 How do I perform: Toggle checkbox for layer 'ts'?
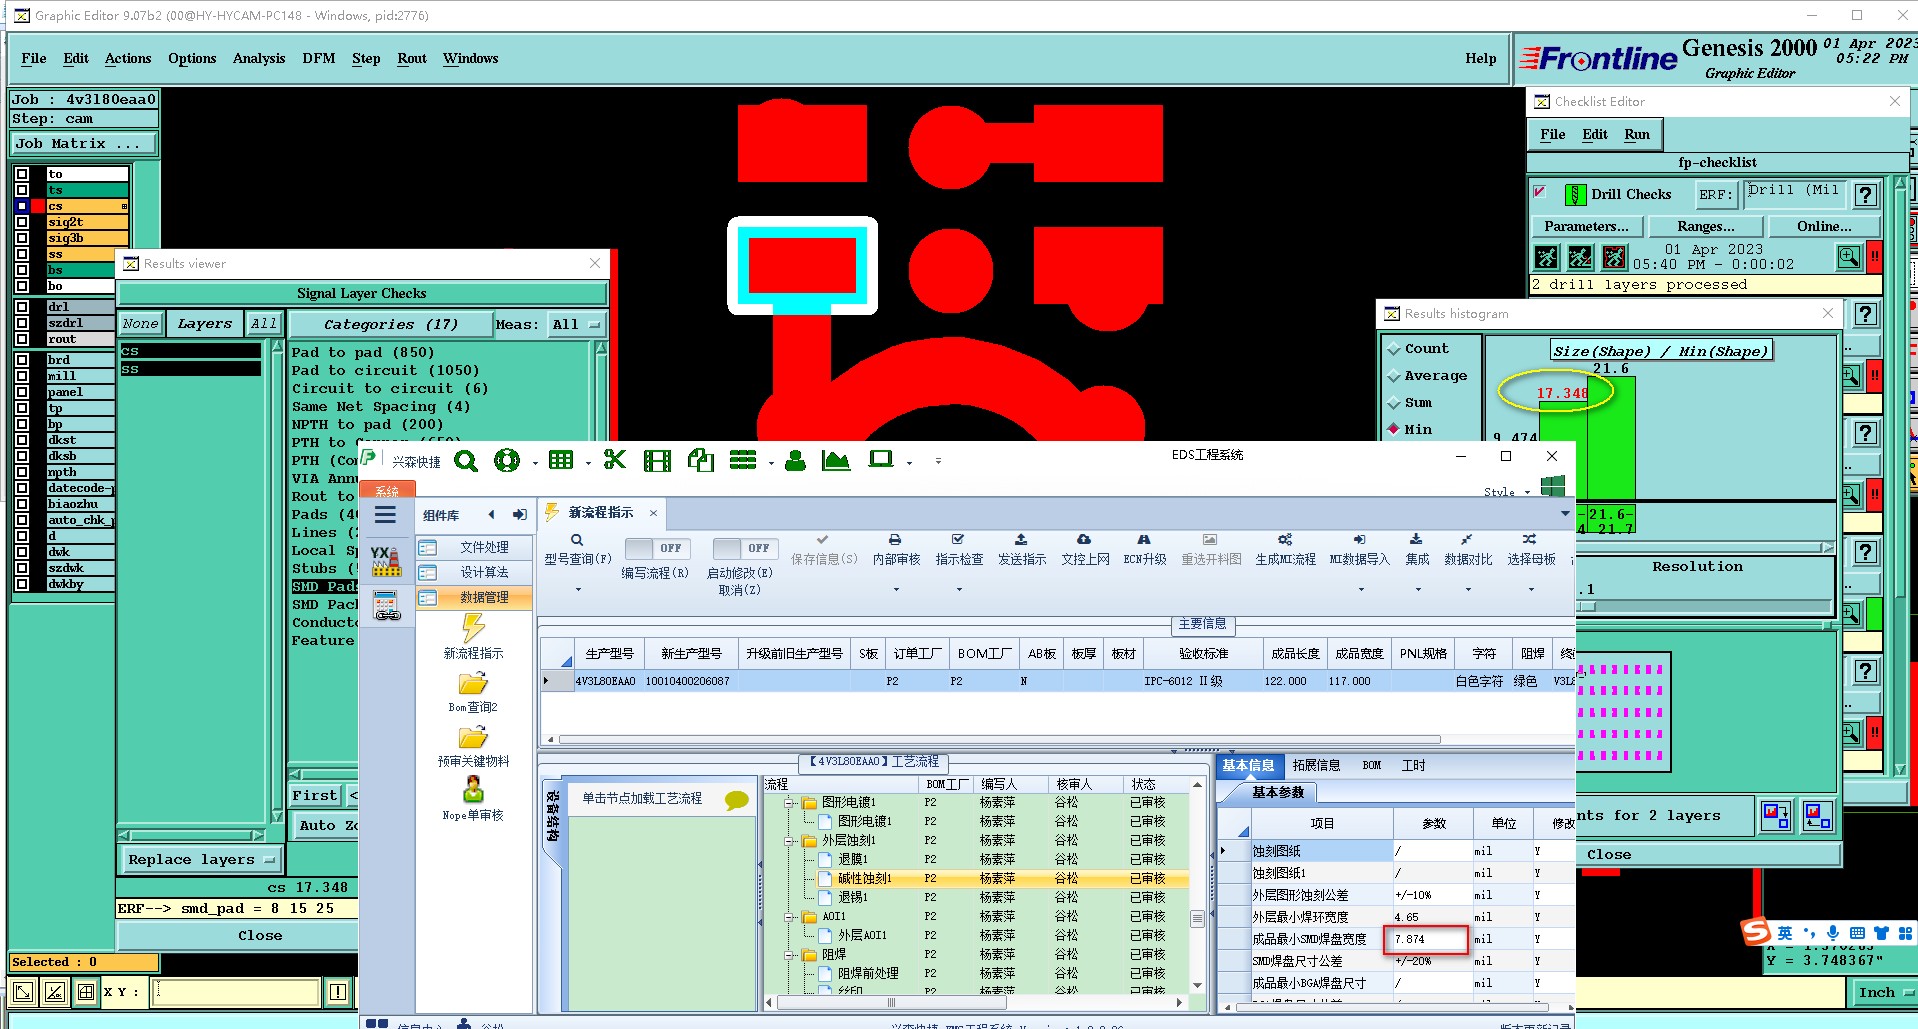click(x=22, y=190)
